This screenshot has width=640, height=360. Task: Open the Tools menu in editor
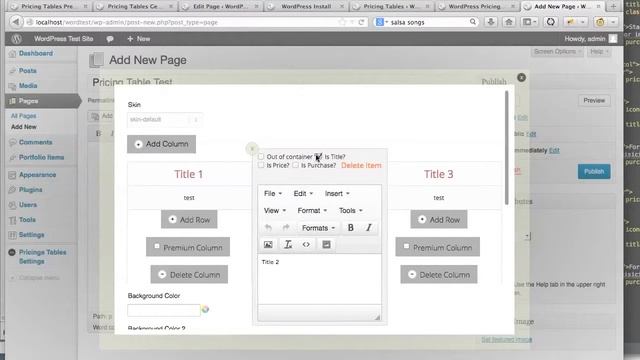click(351, 211)
